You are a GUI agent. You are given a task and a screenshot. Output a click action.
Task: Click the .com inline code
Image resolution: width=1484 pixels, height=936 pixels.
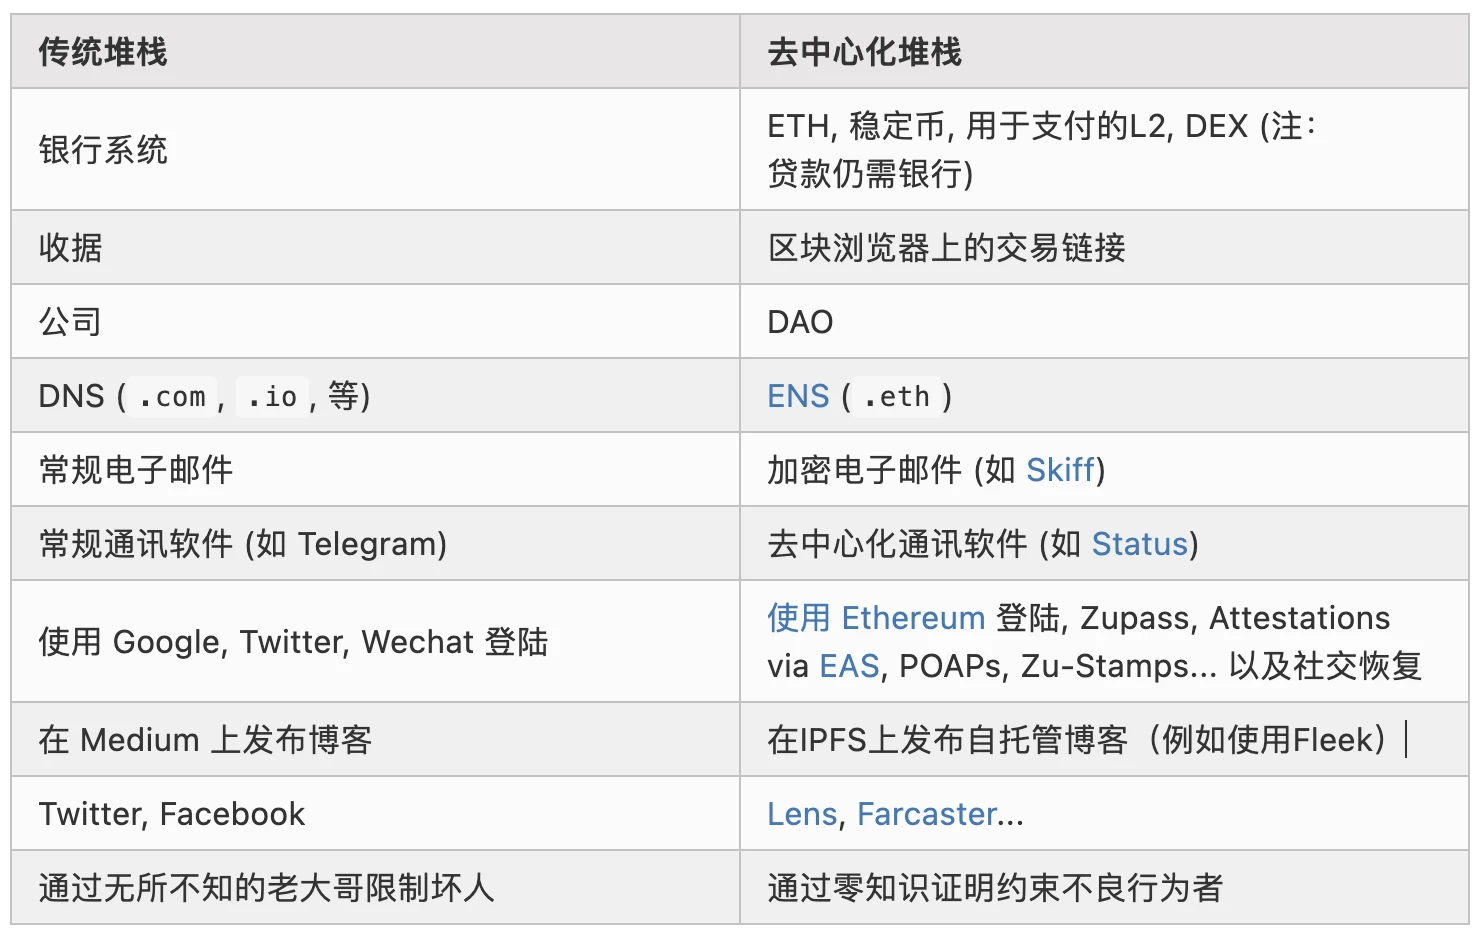(172, 397)
